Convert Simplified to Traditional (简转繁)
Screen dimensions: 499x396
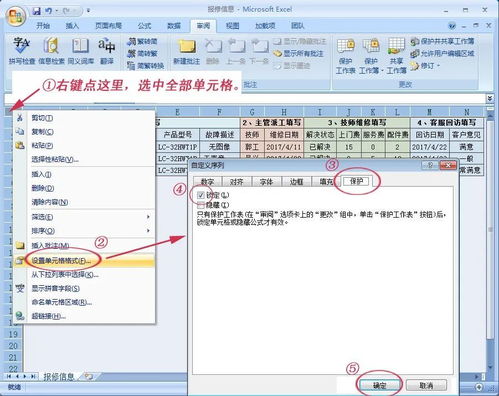[142, 53]
